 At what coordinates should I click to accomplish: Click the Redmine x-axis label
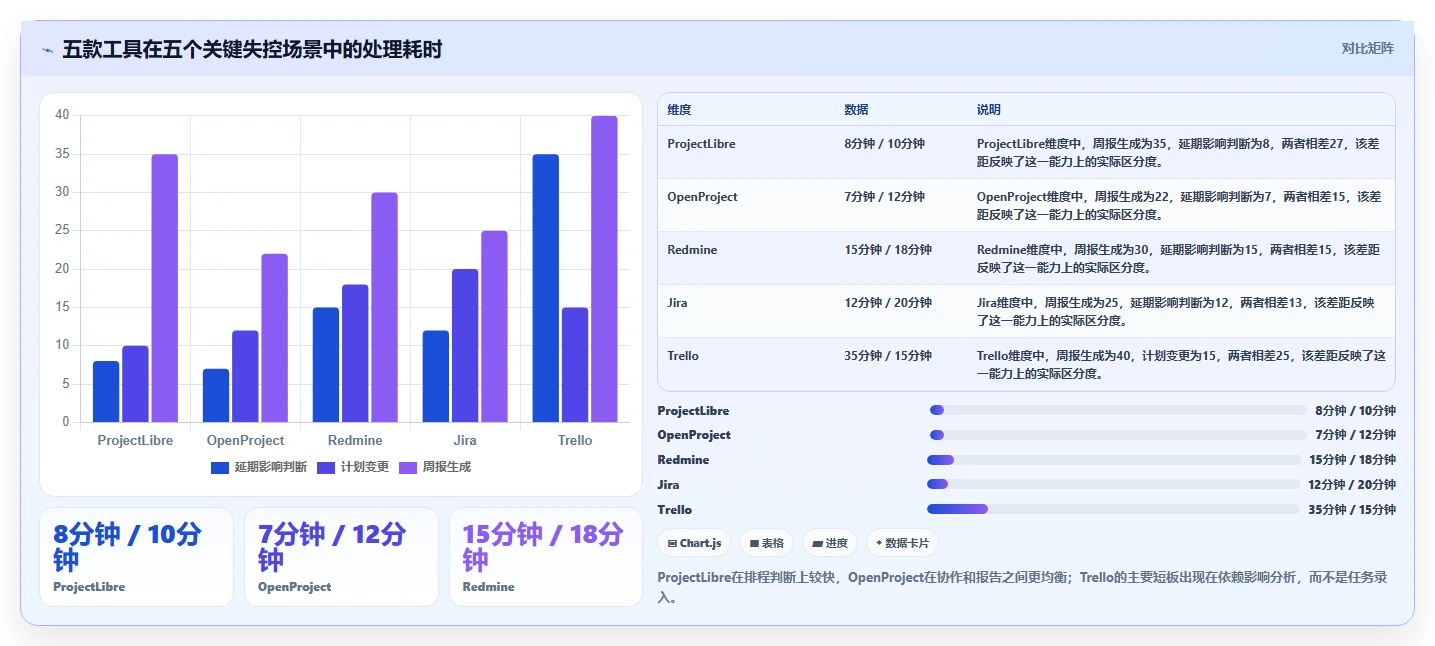(355, 440)
